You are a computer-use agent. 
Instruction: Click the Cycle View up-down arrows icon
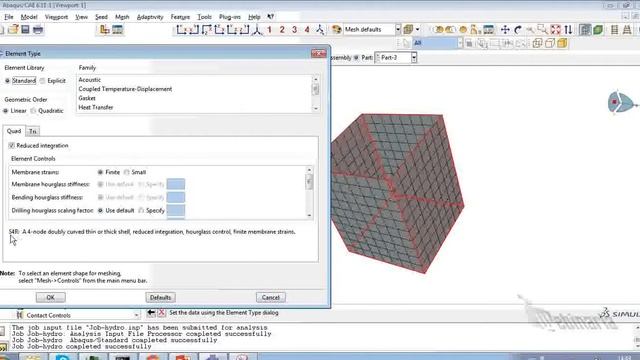[568, 29]
